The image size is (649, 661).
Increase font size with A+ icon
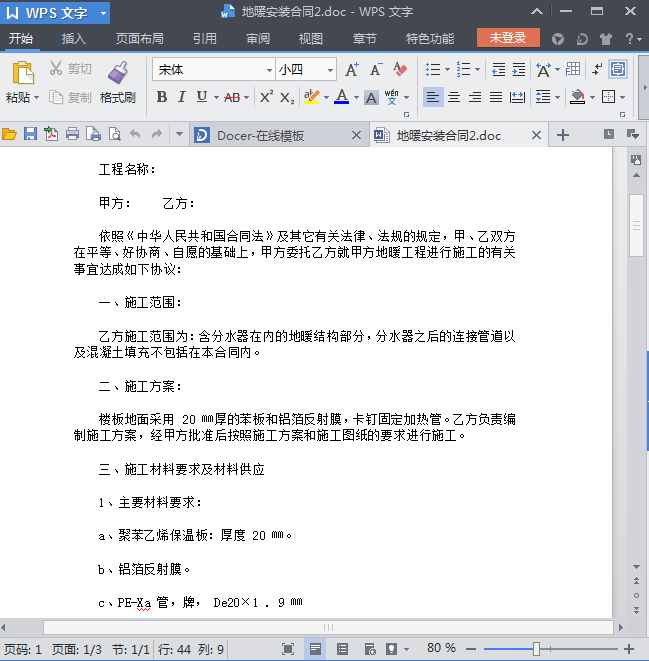pos(352,70)
